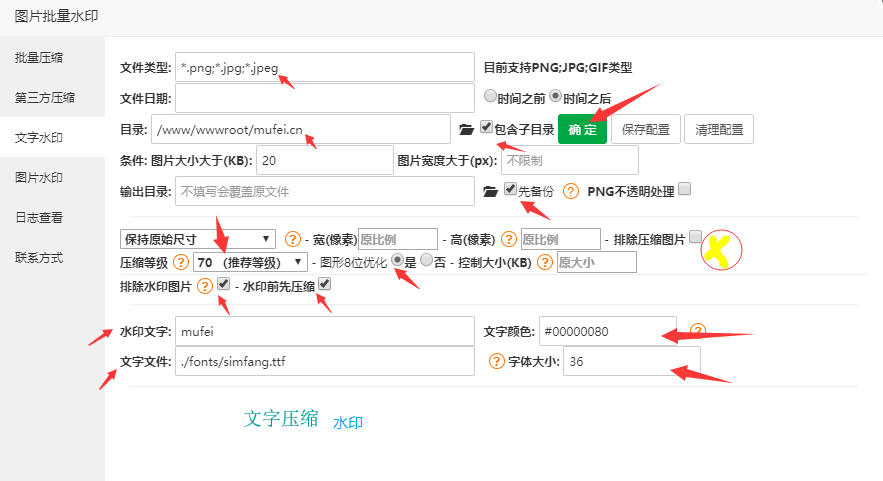Click the 文字颜色 #00000080 color field
The height and width of the screenshot is (481, 883).
[x=607, y=331]
